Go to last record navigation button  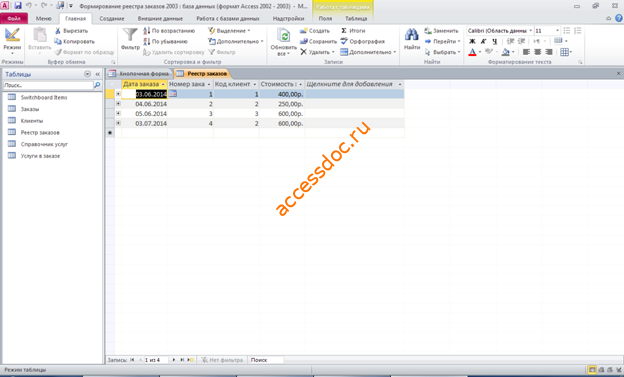(182, 360)
